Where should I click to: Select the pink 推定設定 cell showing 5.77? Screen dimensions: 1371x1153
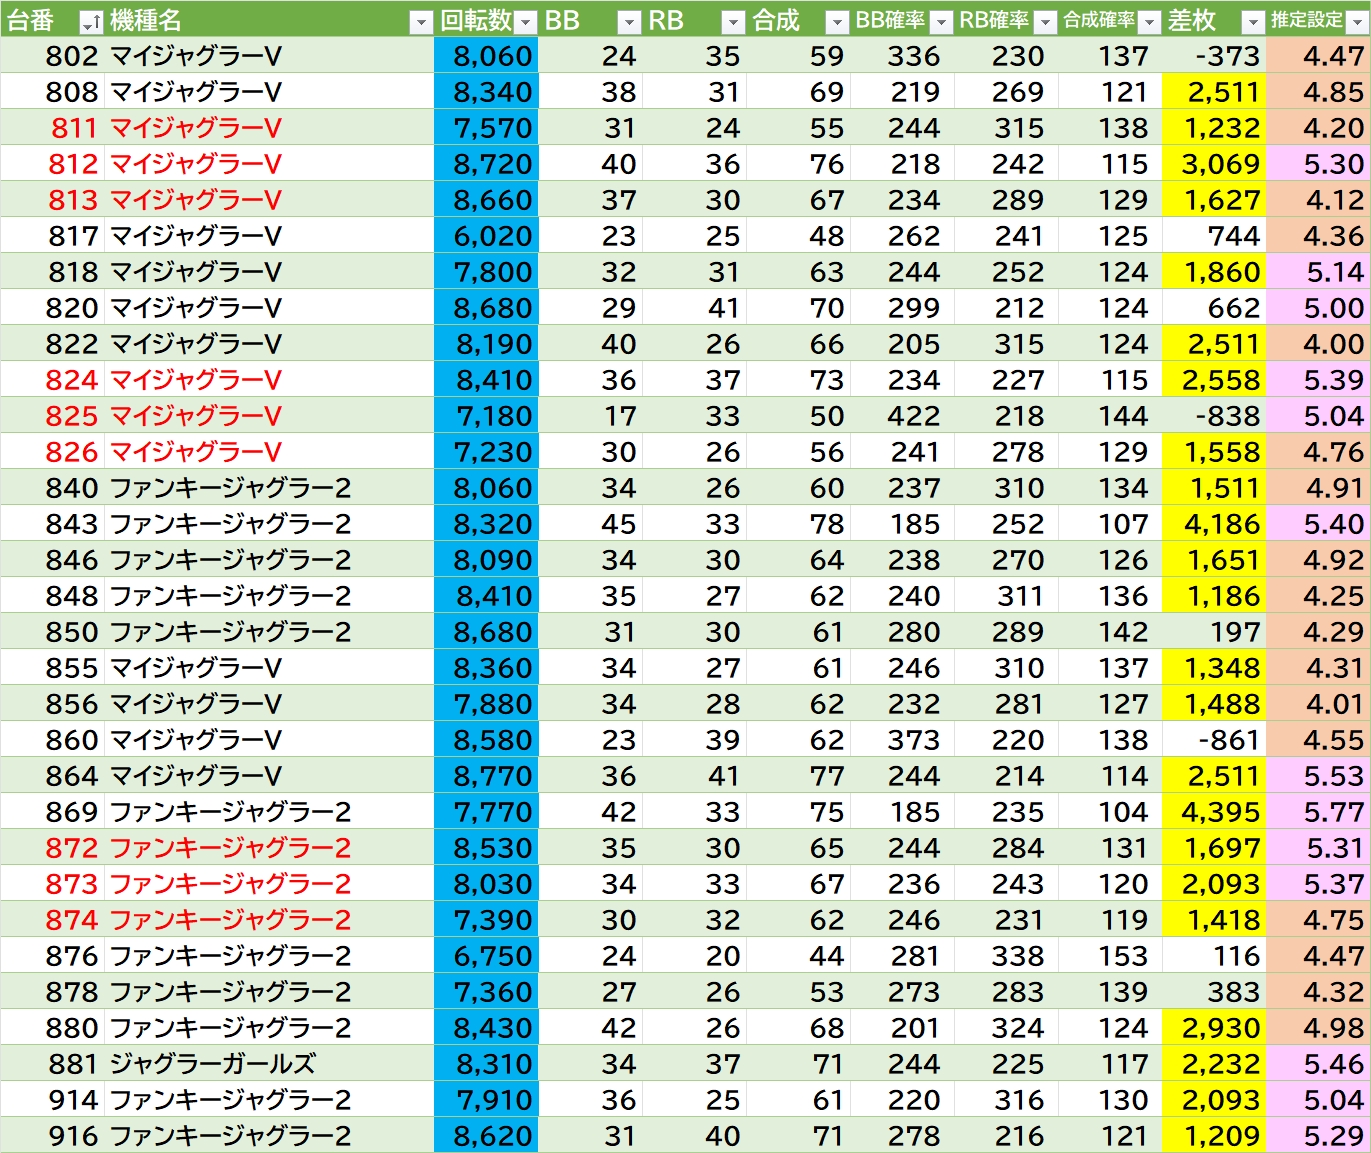tap(1318, 812)
